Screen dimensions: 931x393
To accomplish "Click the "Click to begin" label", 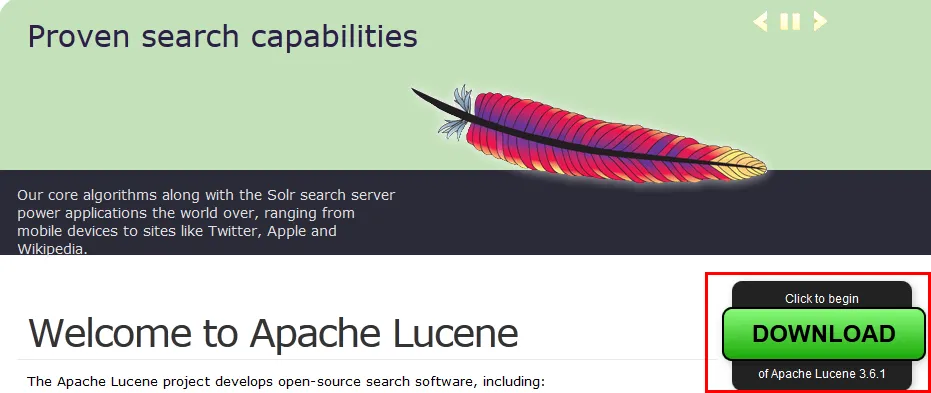I will [822, 299].
